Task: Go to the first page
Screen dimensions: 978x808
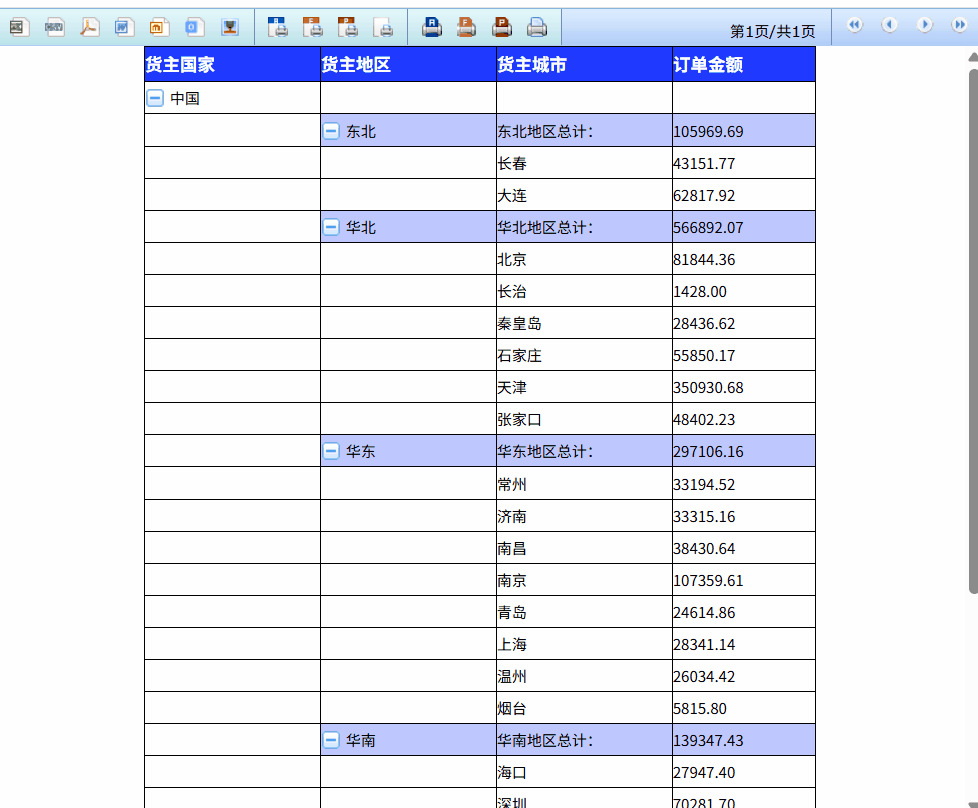Action: coord(855,25)
